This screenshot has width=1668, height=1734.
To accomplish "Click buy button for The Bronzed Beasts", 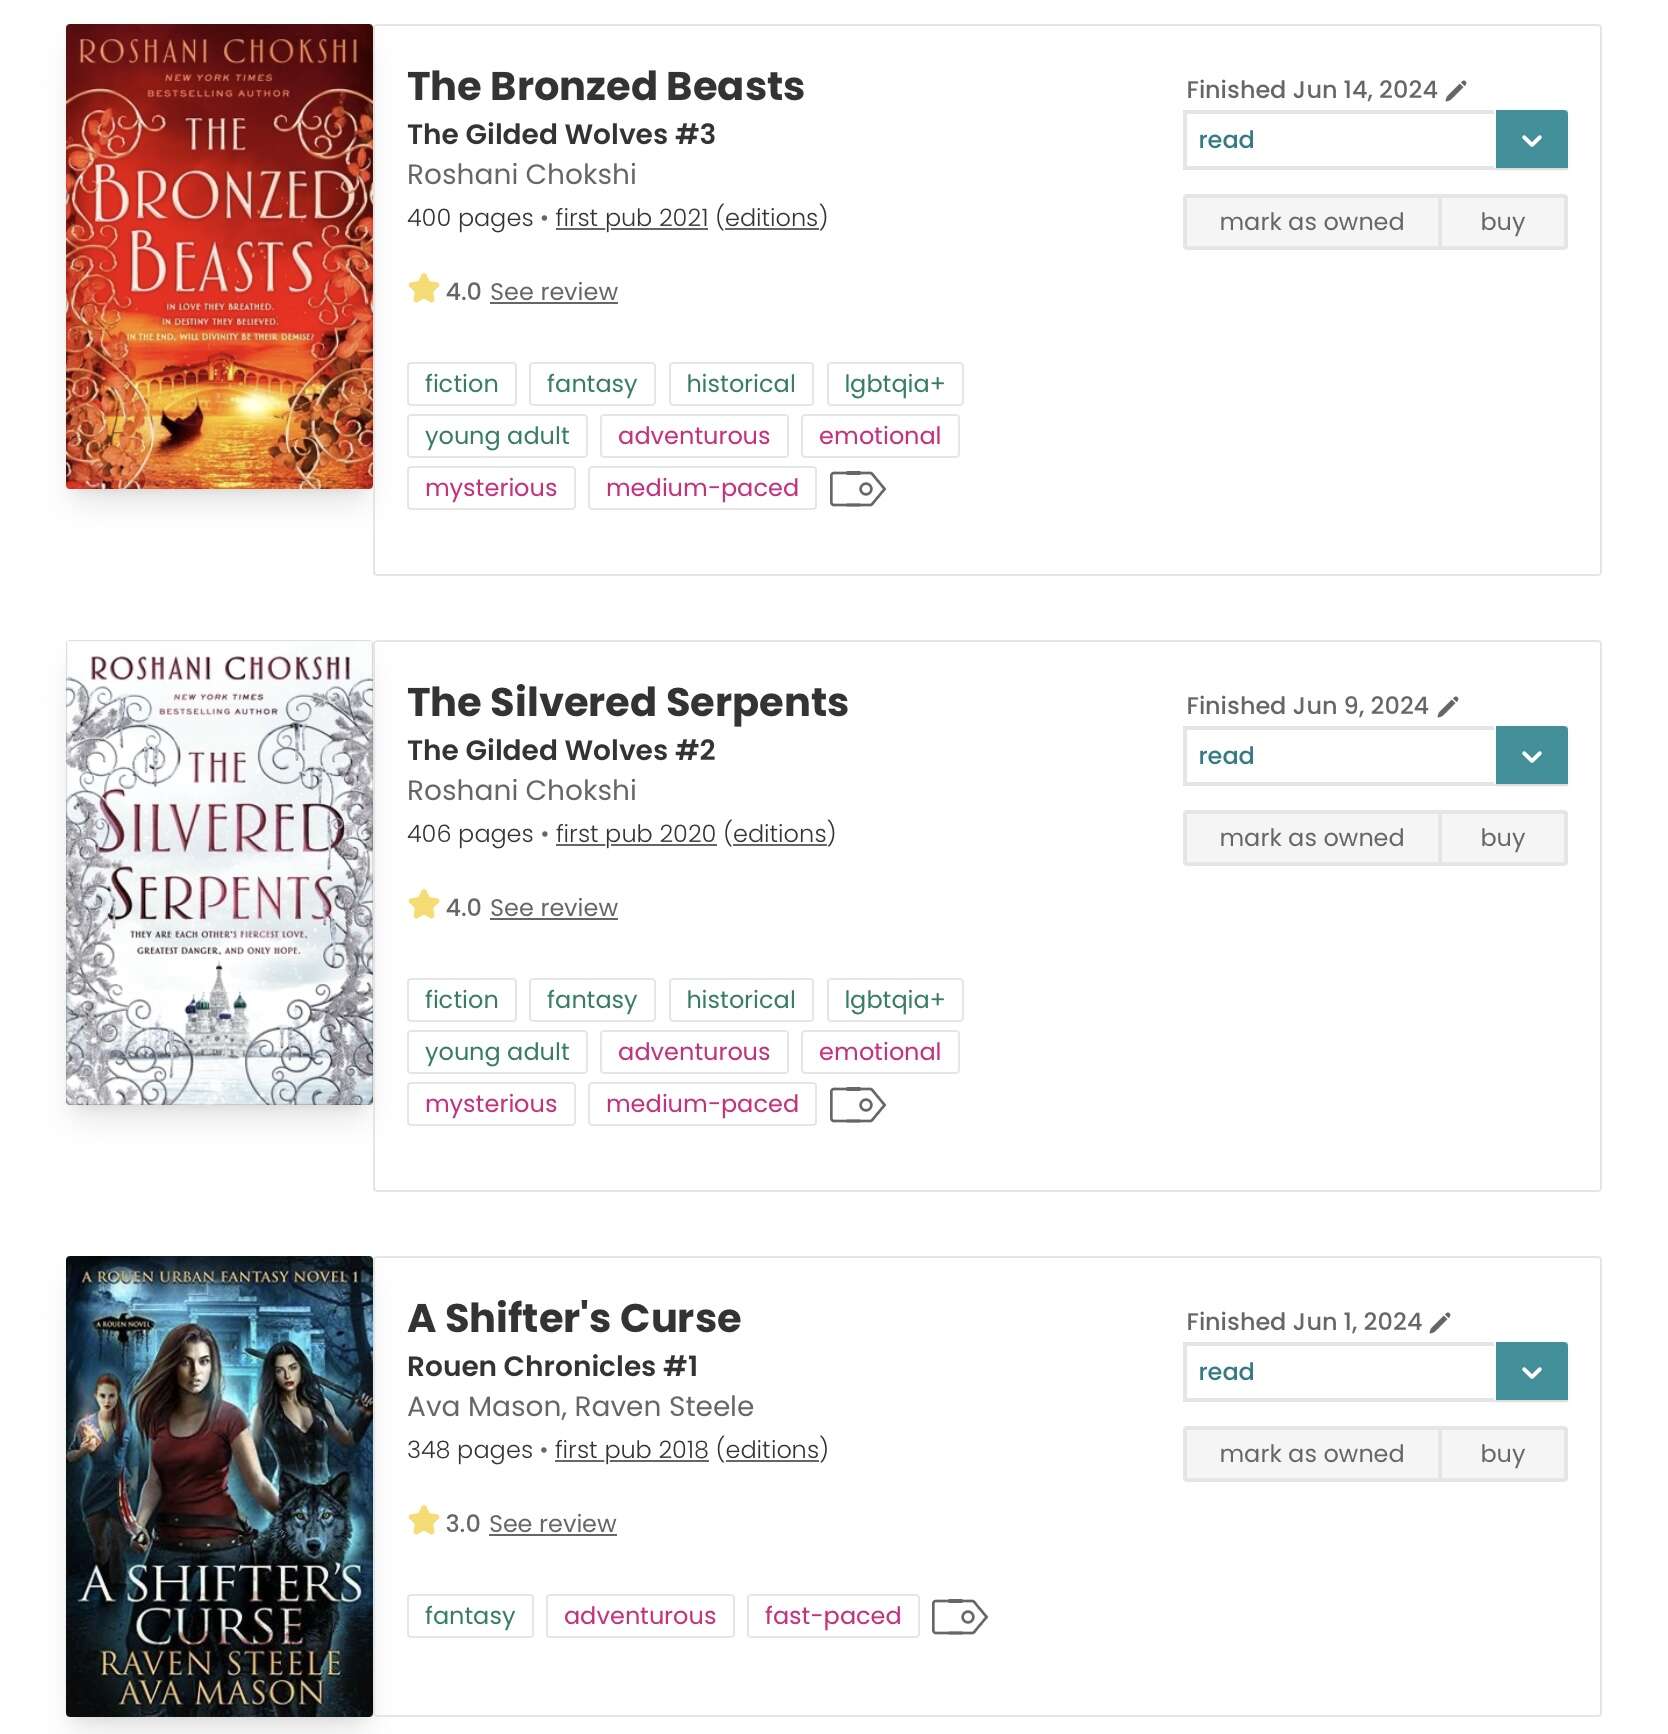I will click(1503, 222).
